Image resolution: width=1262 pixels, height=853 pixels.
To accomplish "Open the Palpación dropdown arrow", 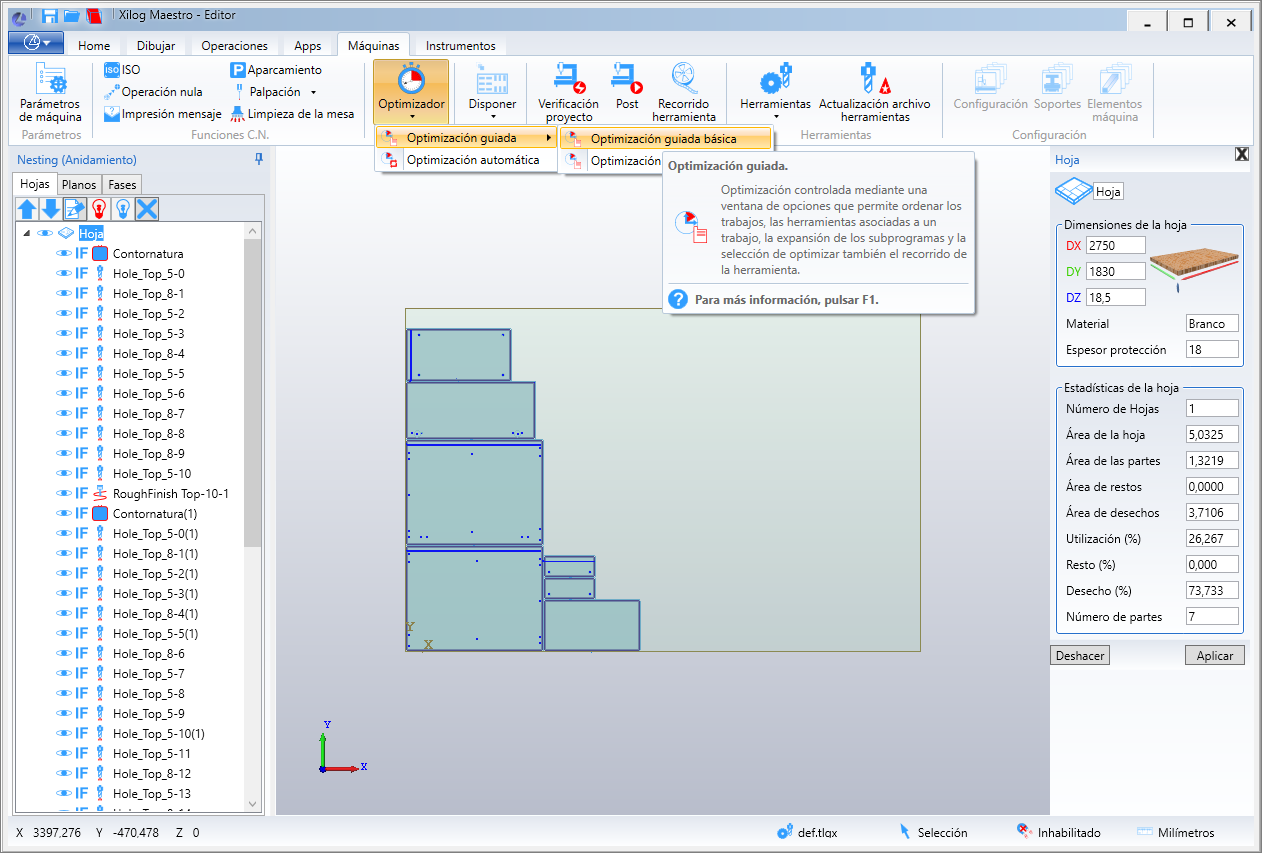I will 313,92.
